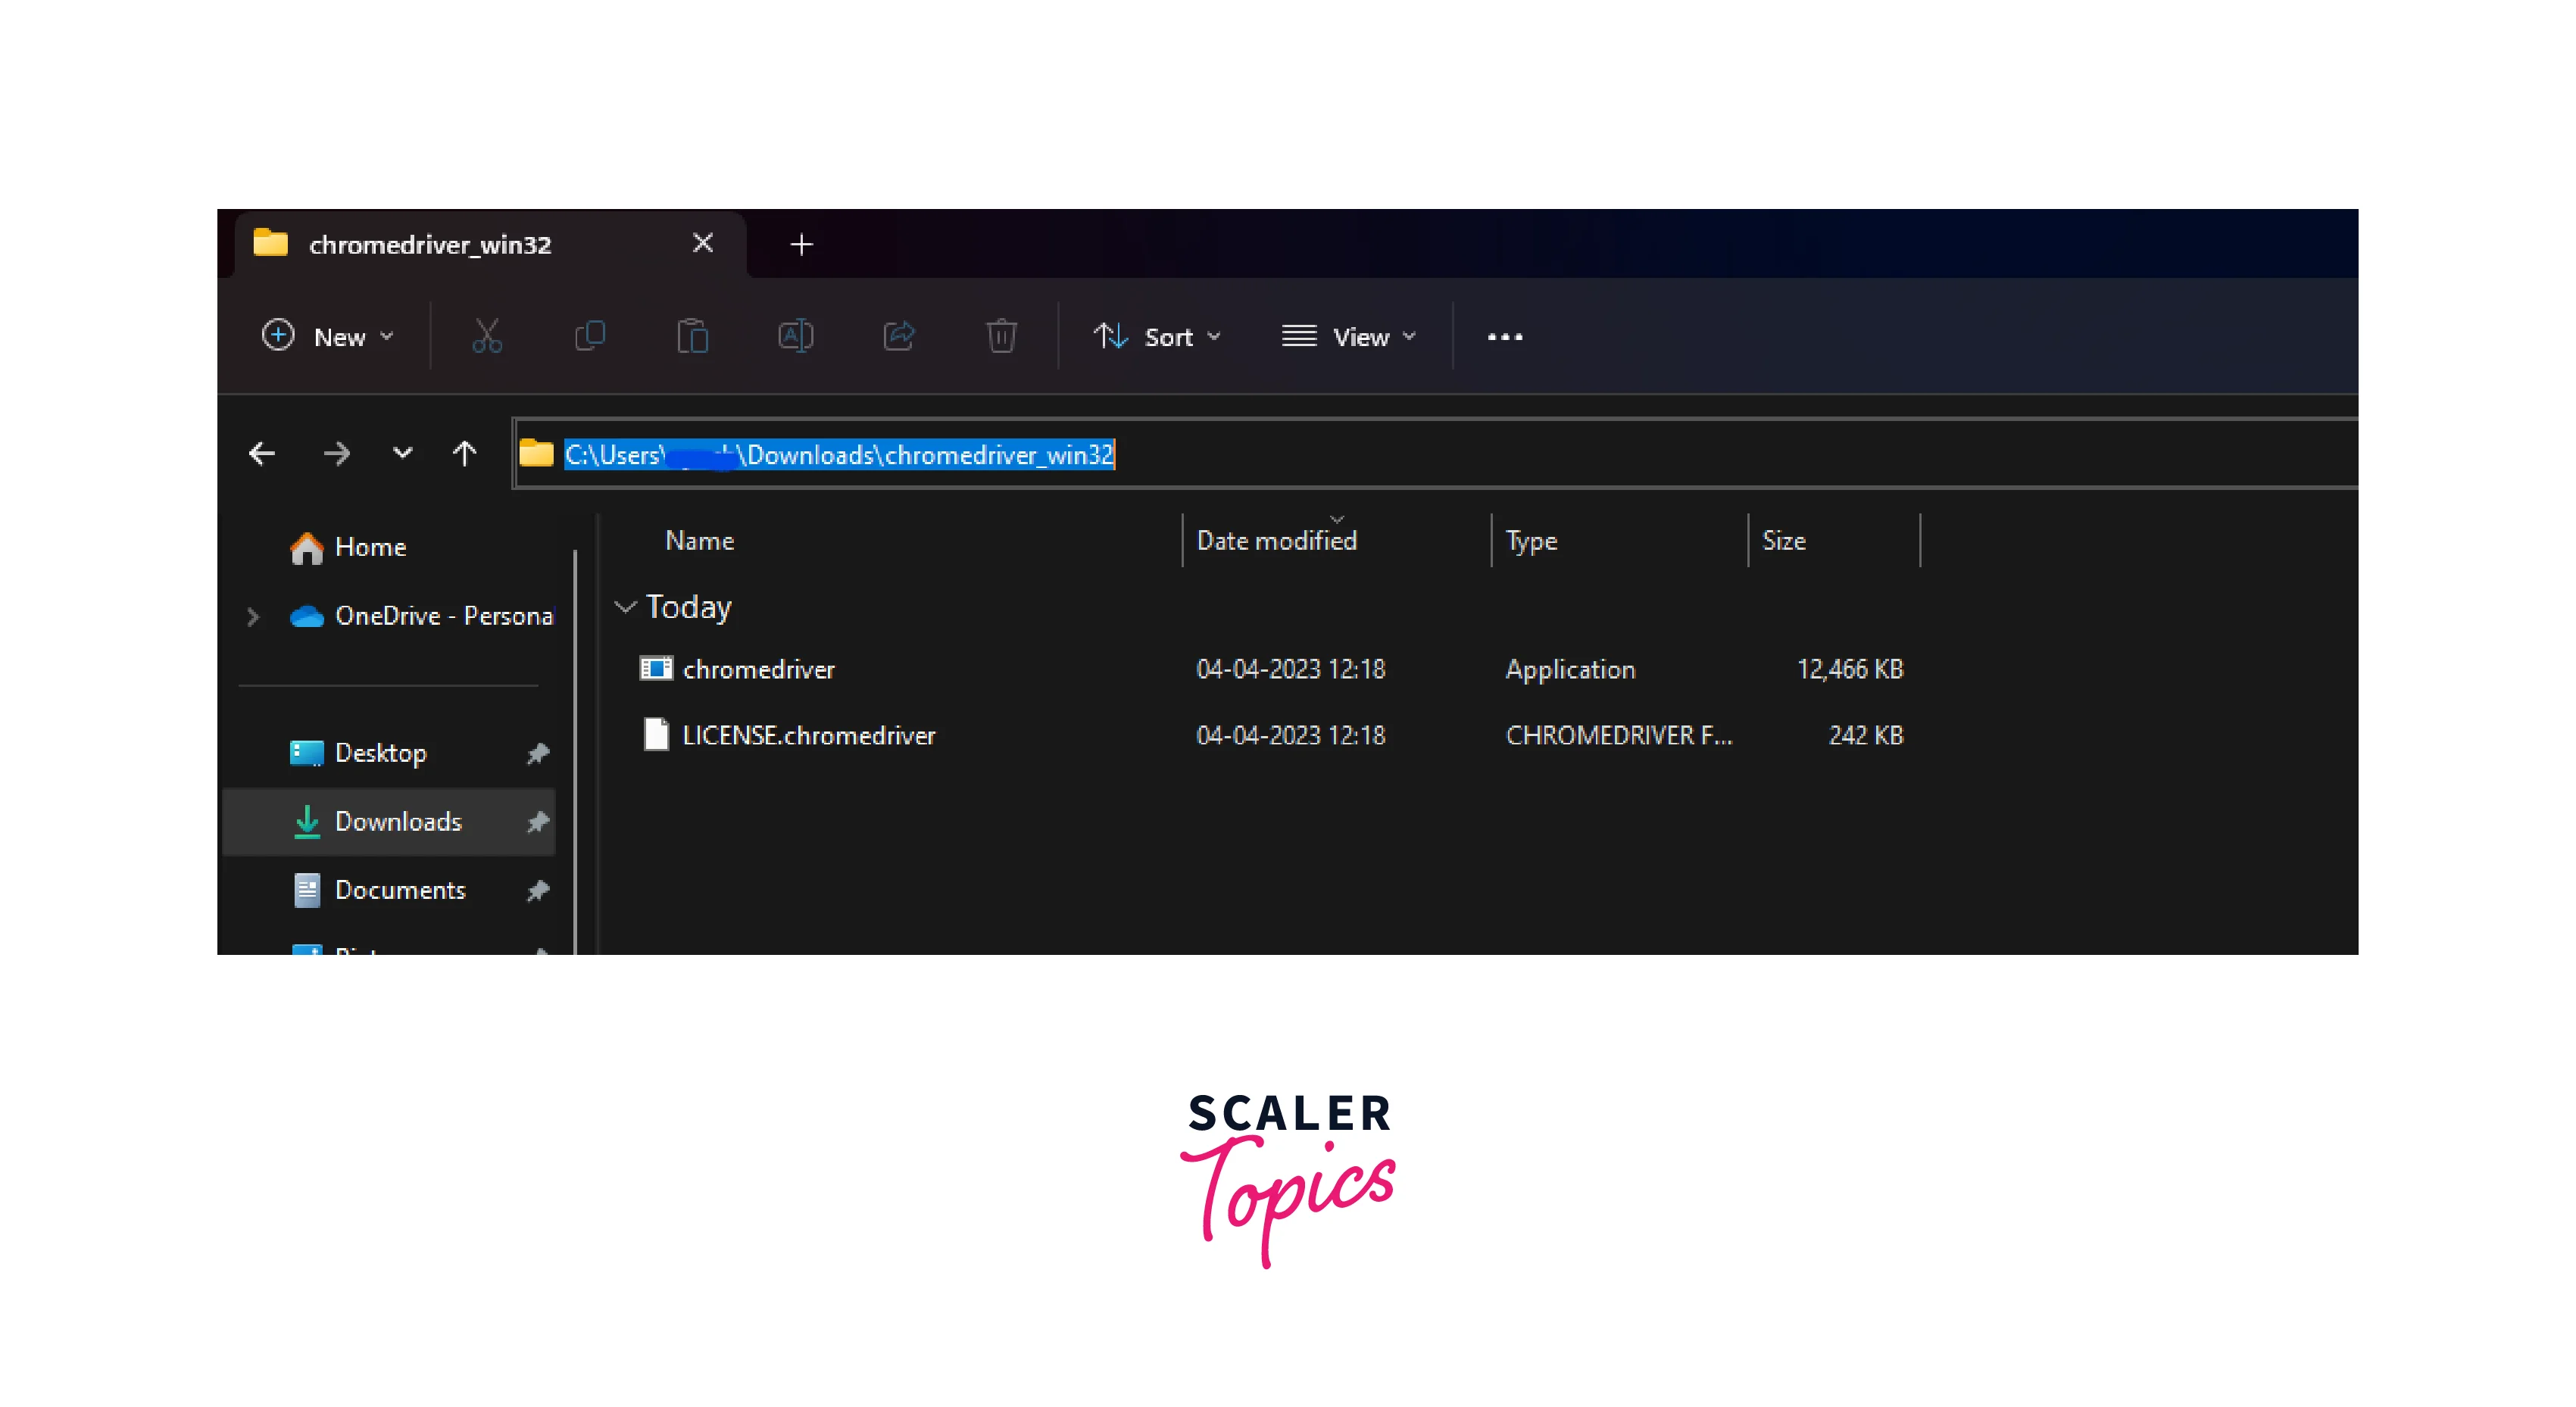Click the Delete/trash icon in toolbar
The height and width of the screenshot is (1407, 2576).
point(1001,336)
